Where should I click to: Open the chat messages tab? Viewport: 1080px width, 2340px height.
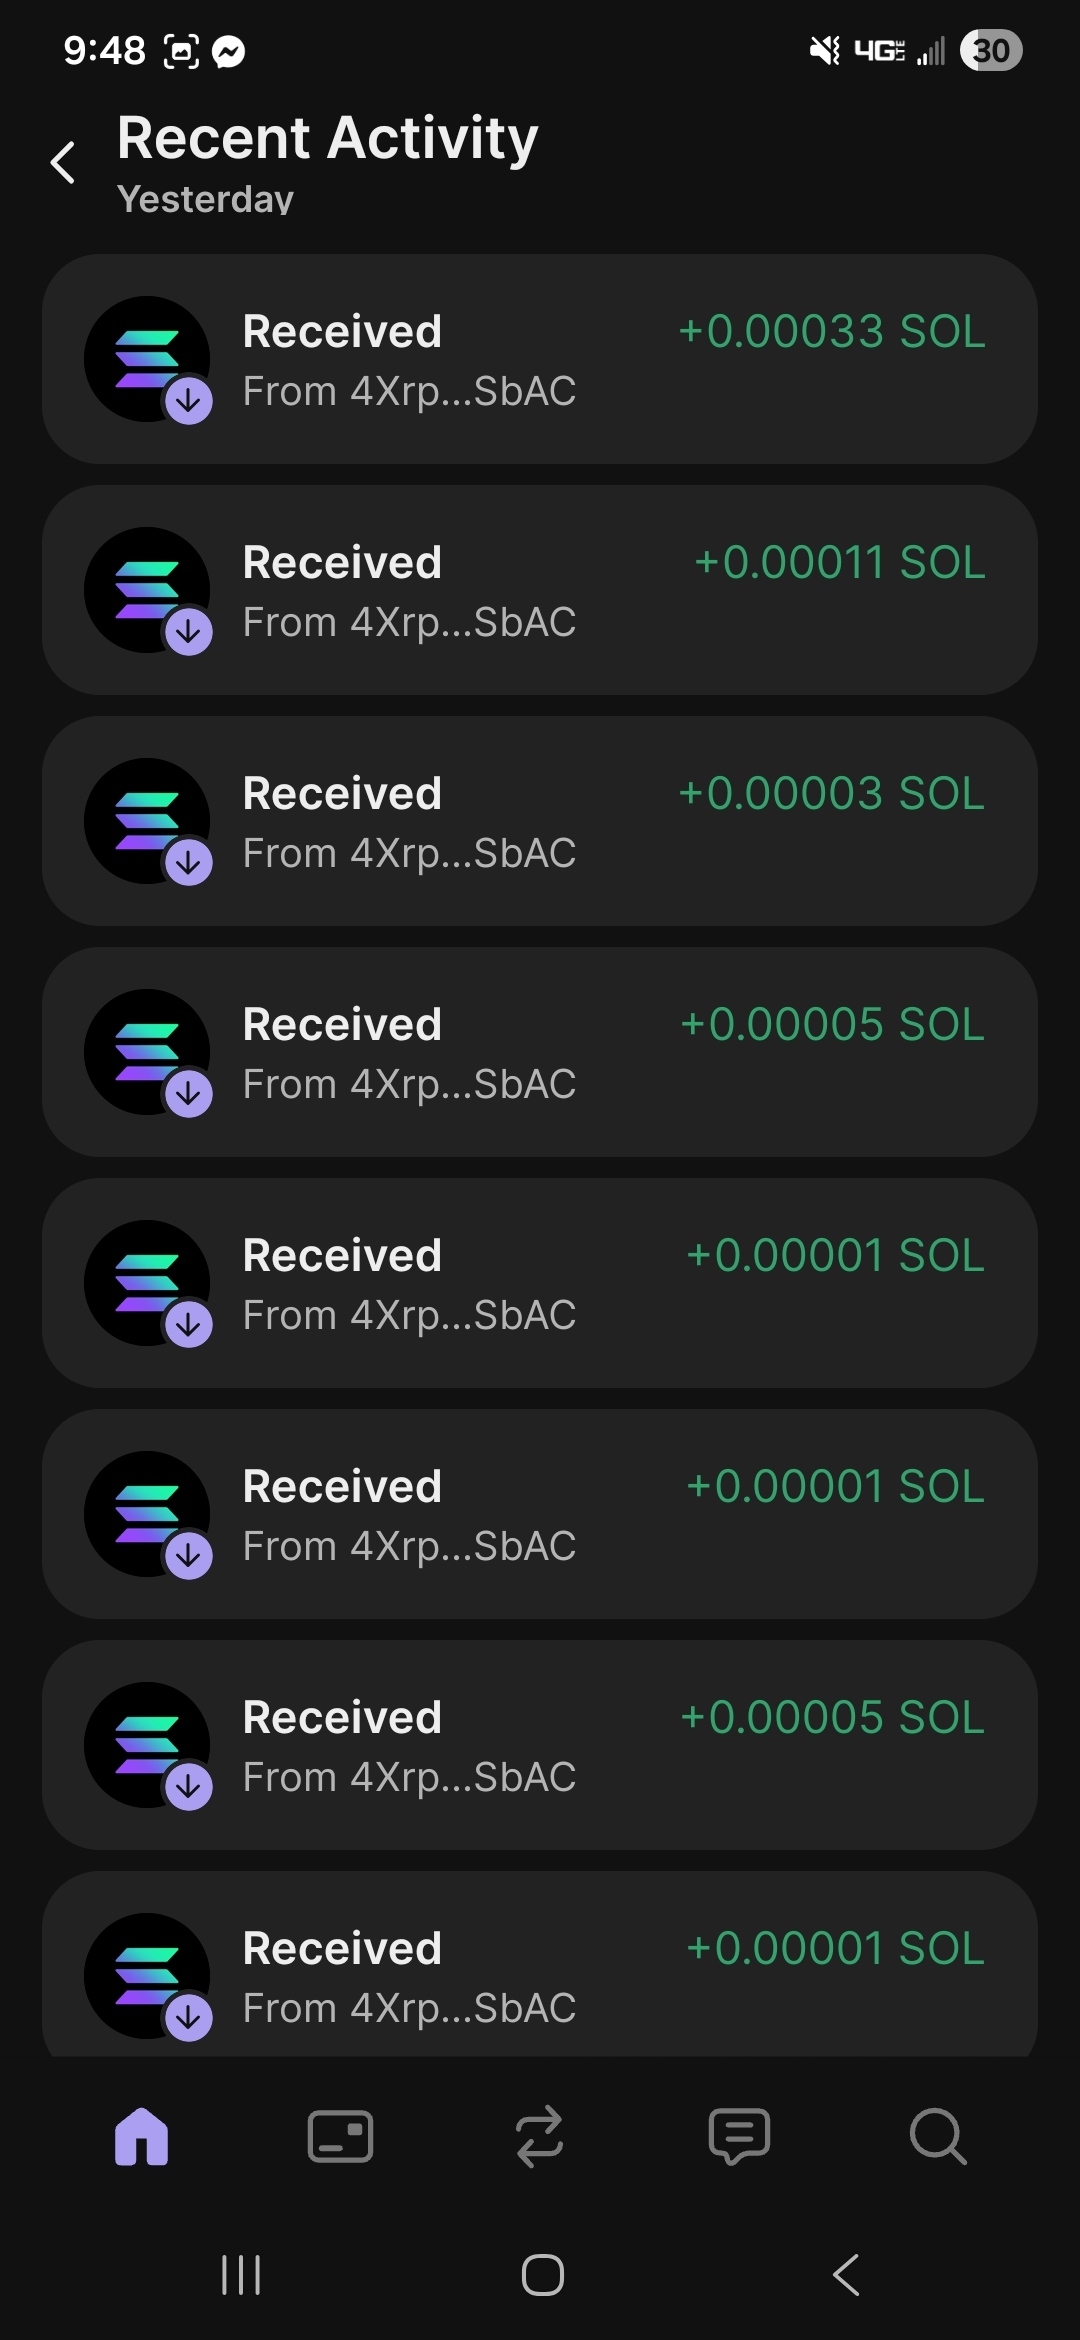click(x=739, y=2136)
